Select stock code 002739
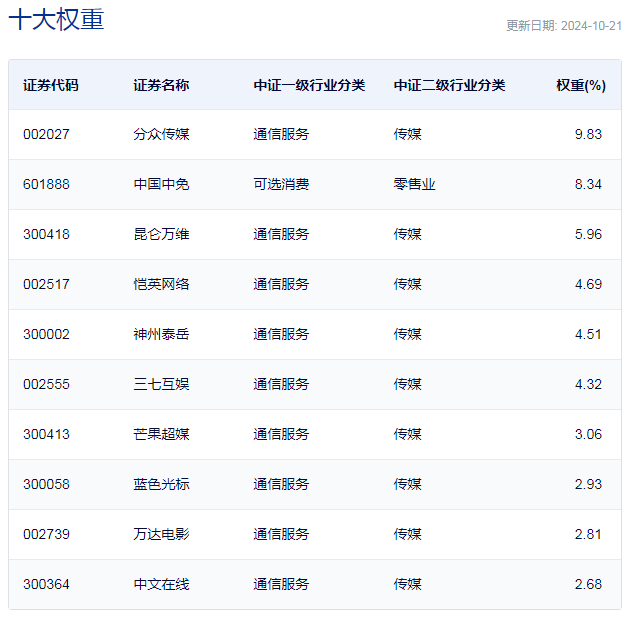This screenshot has width=629, height=617. pyautogui.click(x=47, y=534)
